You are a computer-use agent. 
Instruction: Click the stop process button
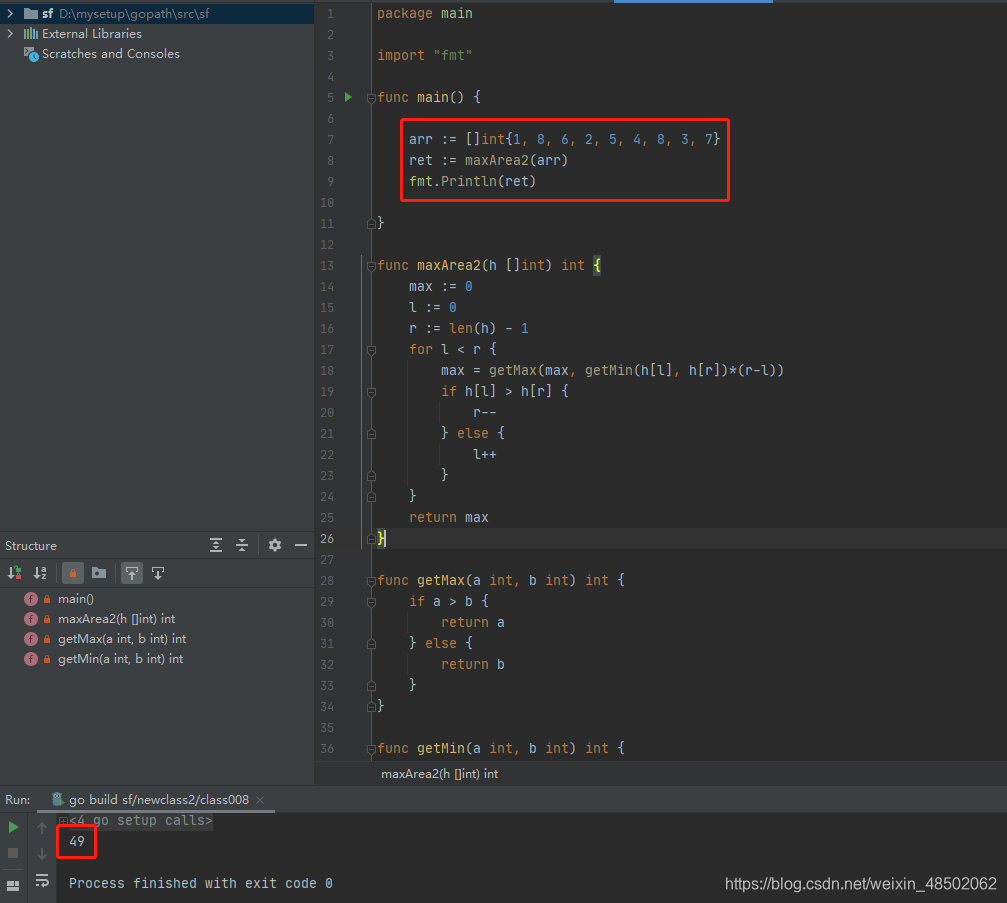[13, 853]
